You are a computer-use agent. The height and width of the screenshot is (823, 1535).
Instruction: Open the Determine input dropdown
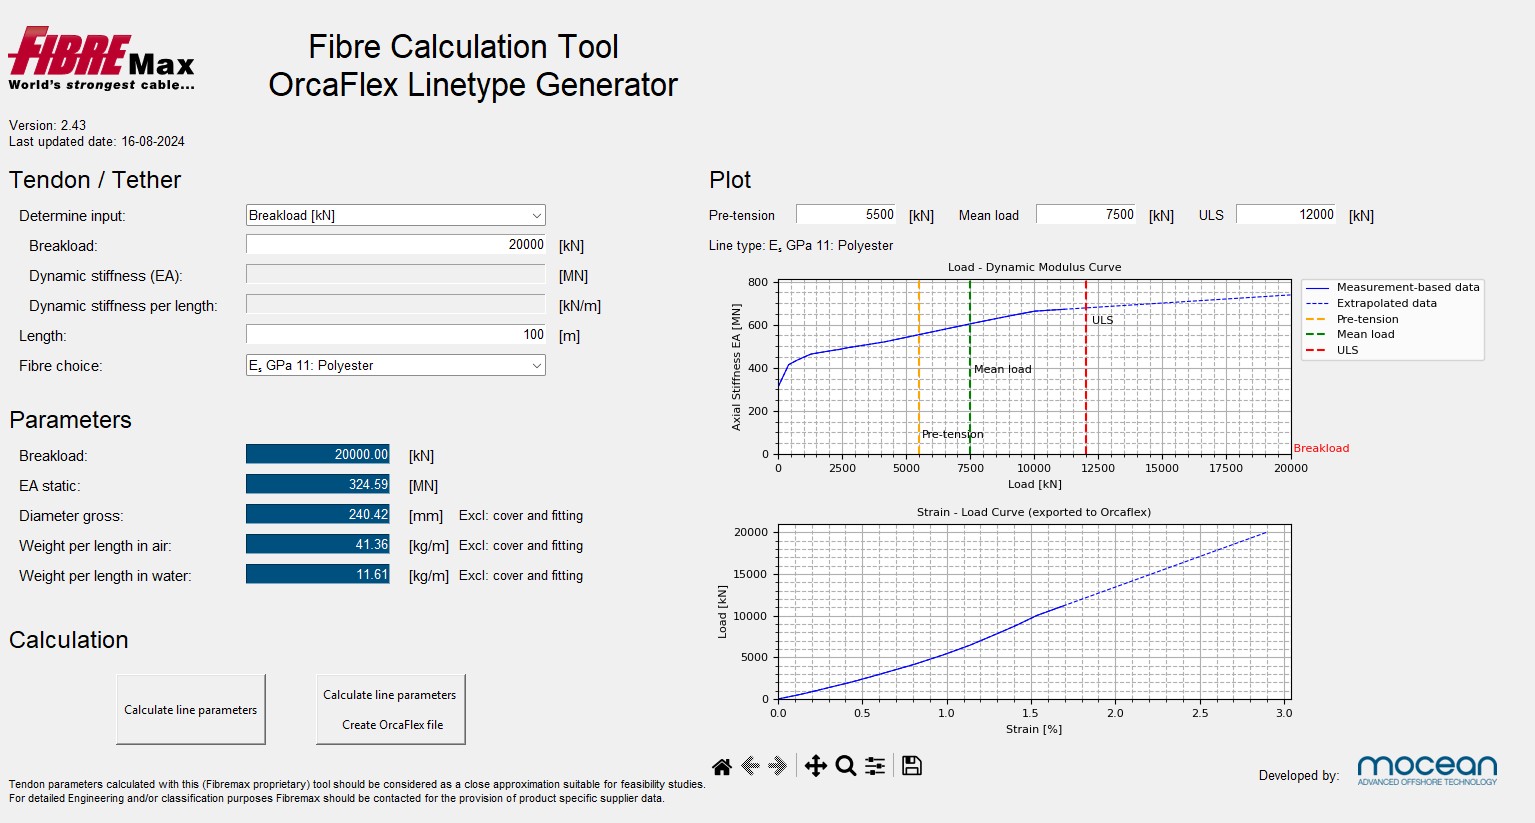[x=395, y=216]
